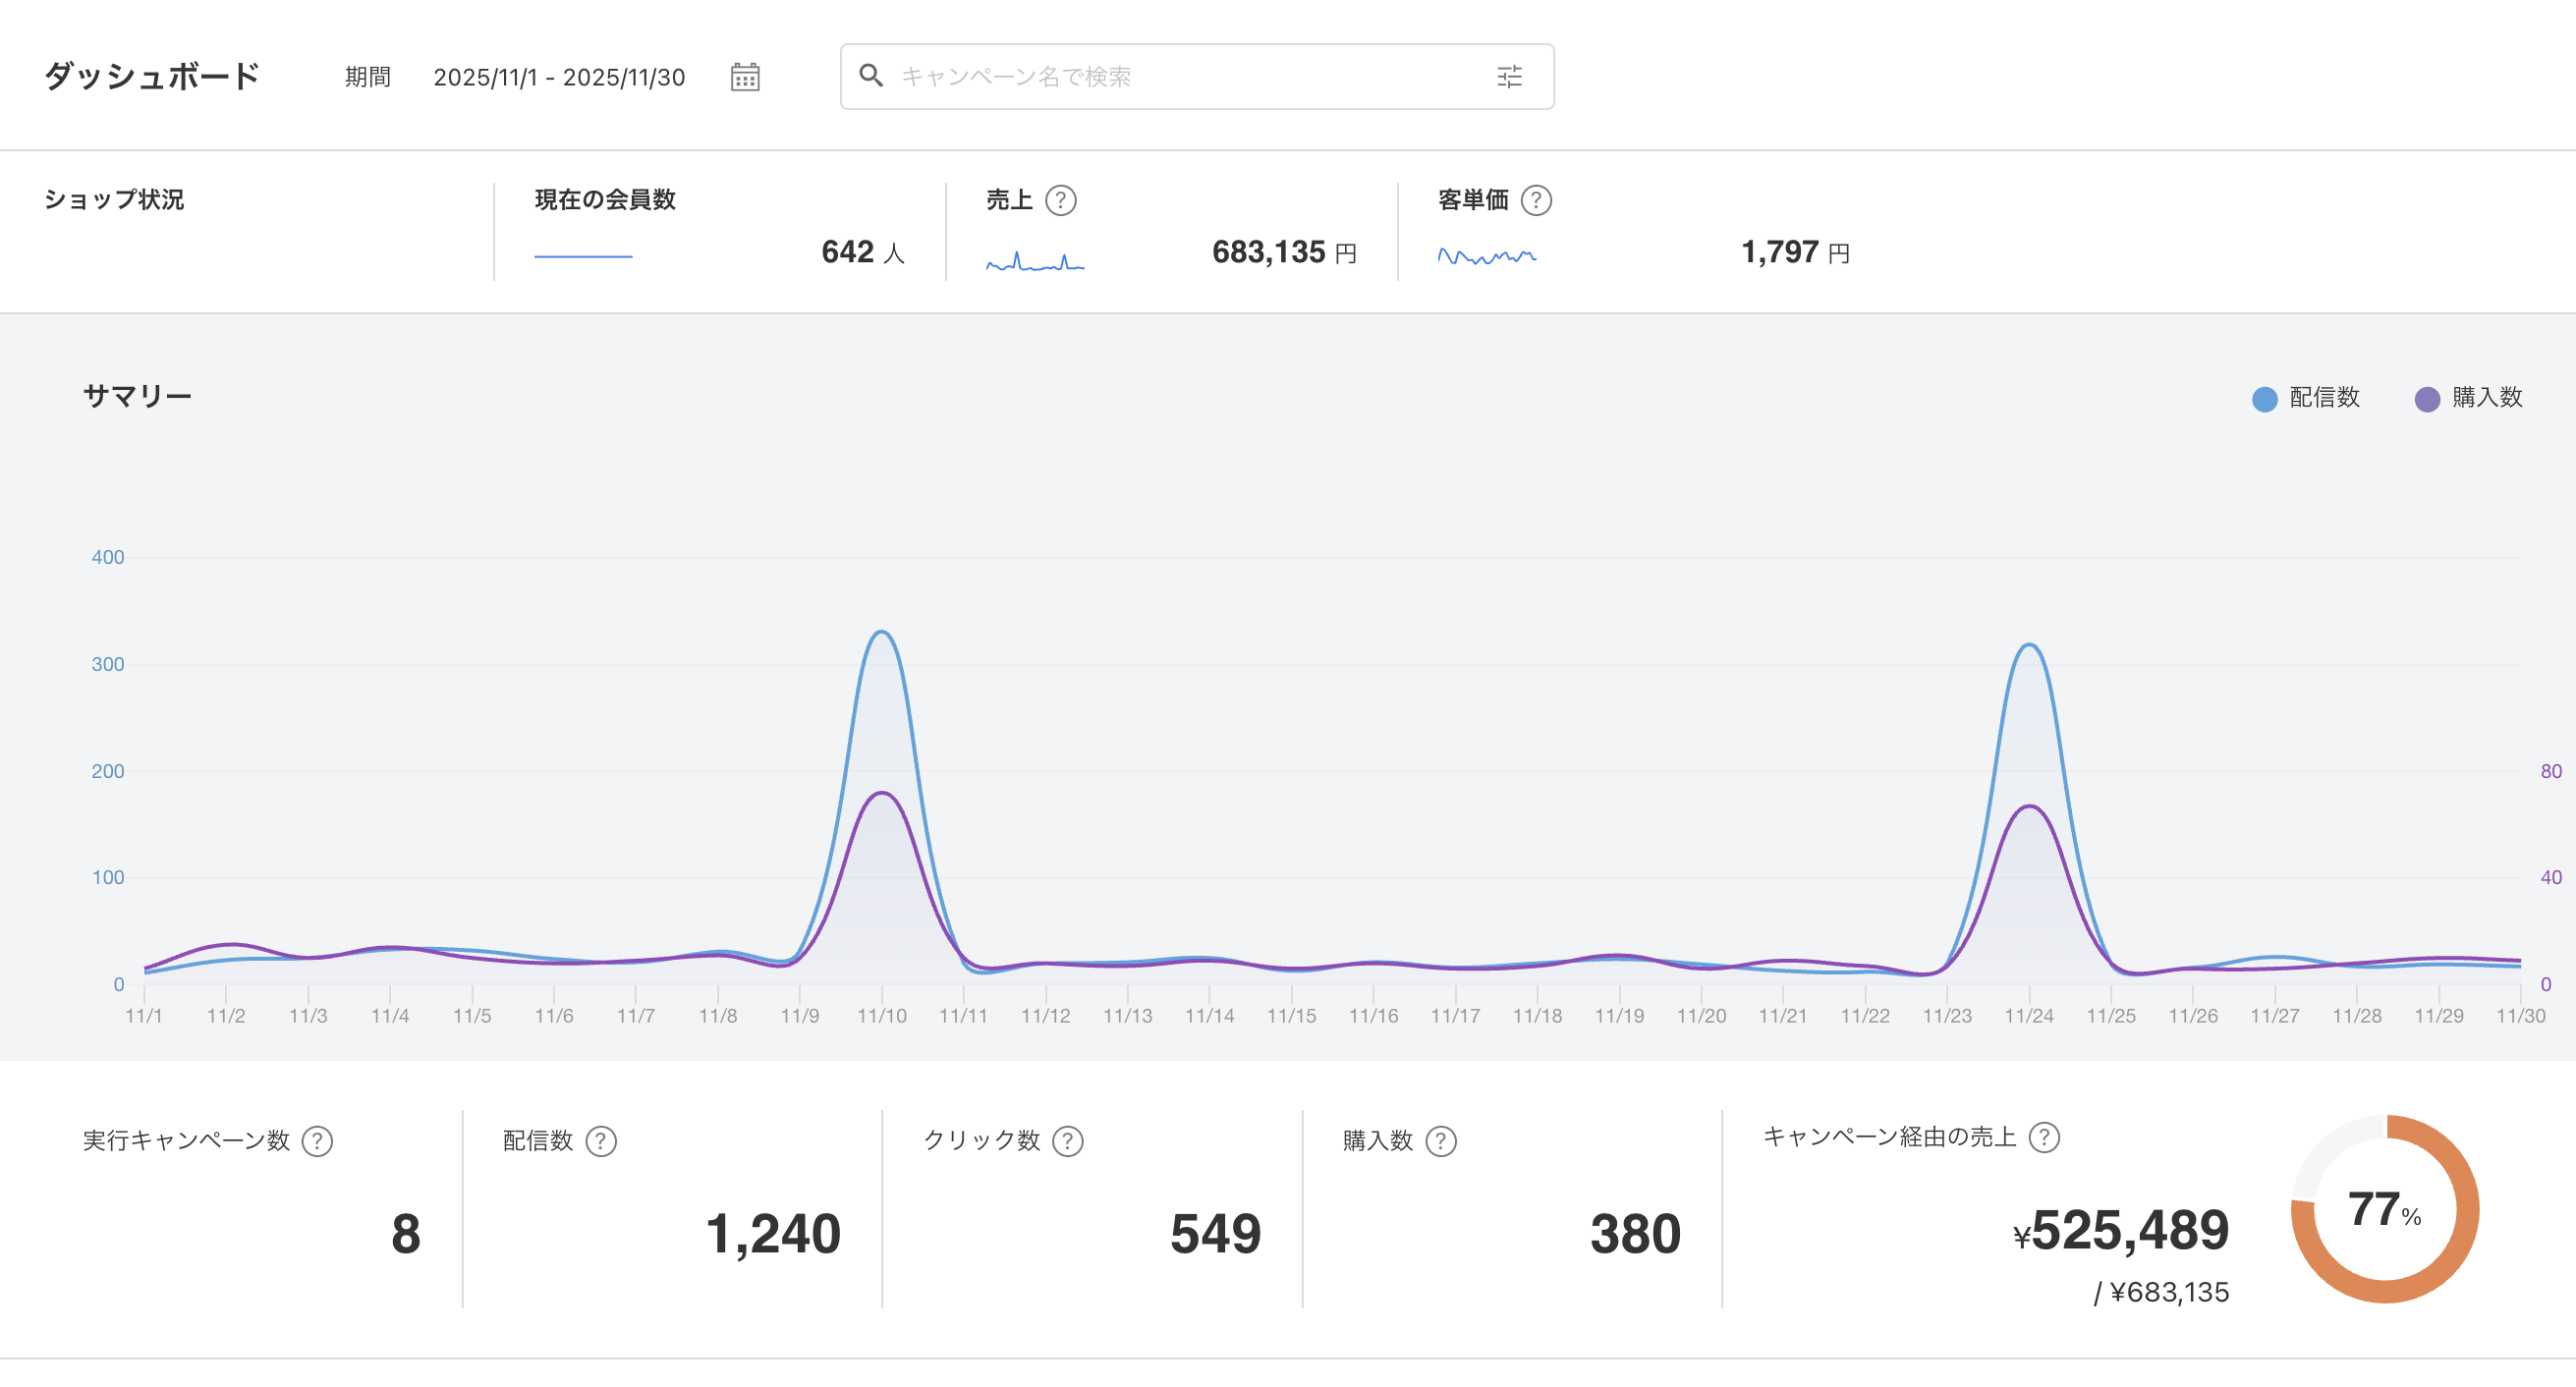Click the 客単価 sparkline chart

[x=1486, y=257]
